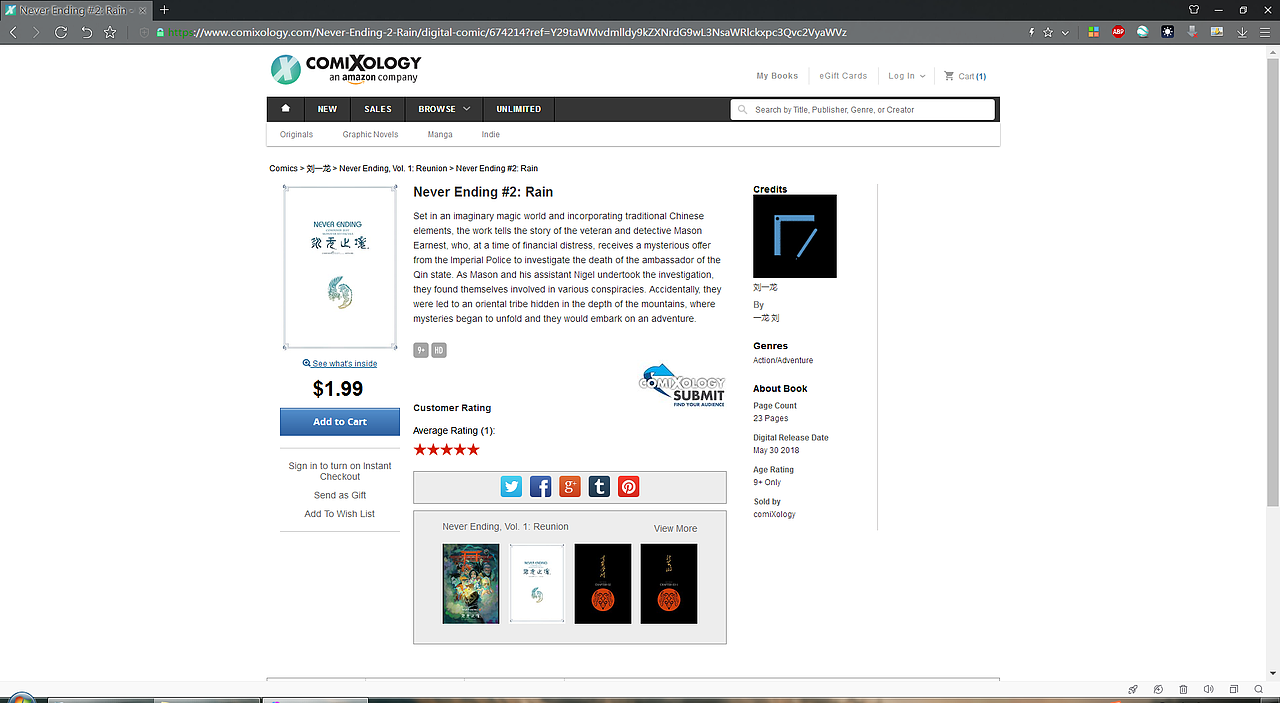1280x703 pixels.
Task: Click the HD badge
Action: [439, 350]
